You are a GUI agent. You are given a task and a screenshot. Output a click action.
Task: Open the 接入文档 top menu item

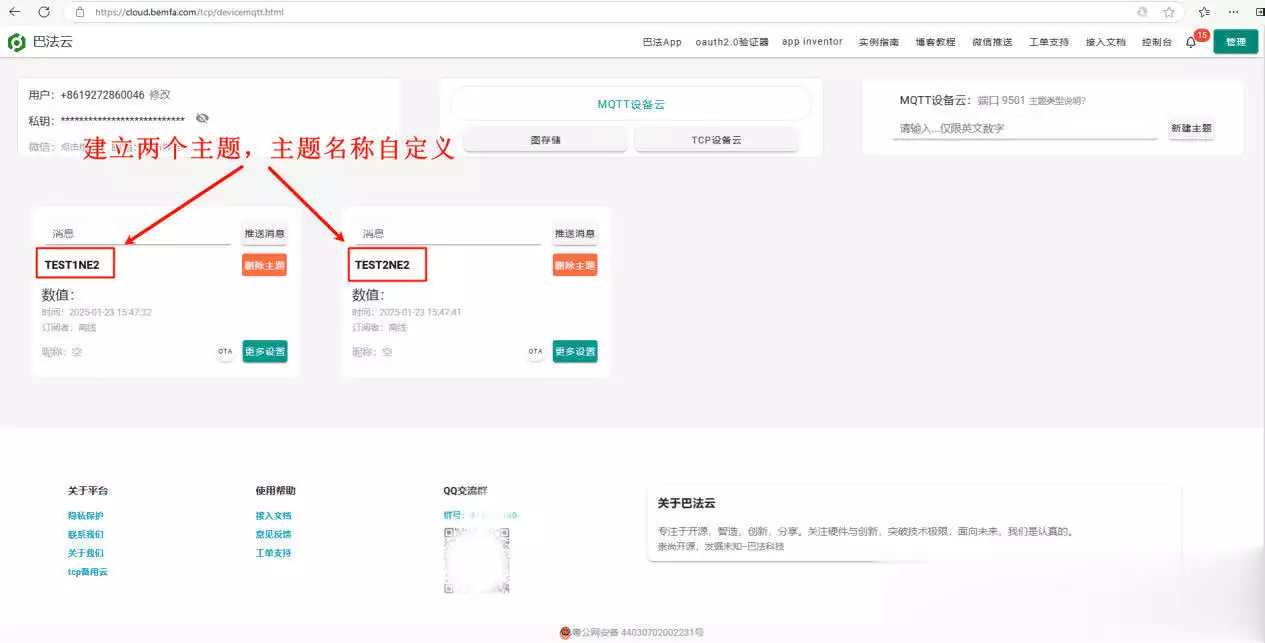(x=1106, y=42)
